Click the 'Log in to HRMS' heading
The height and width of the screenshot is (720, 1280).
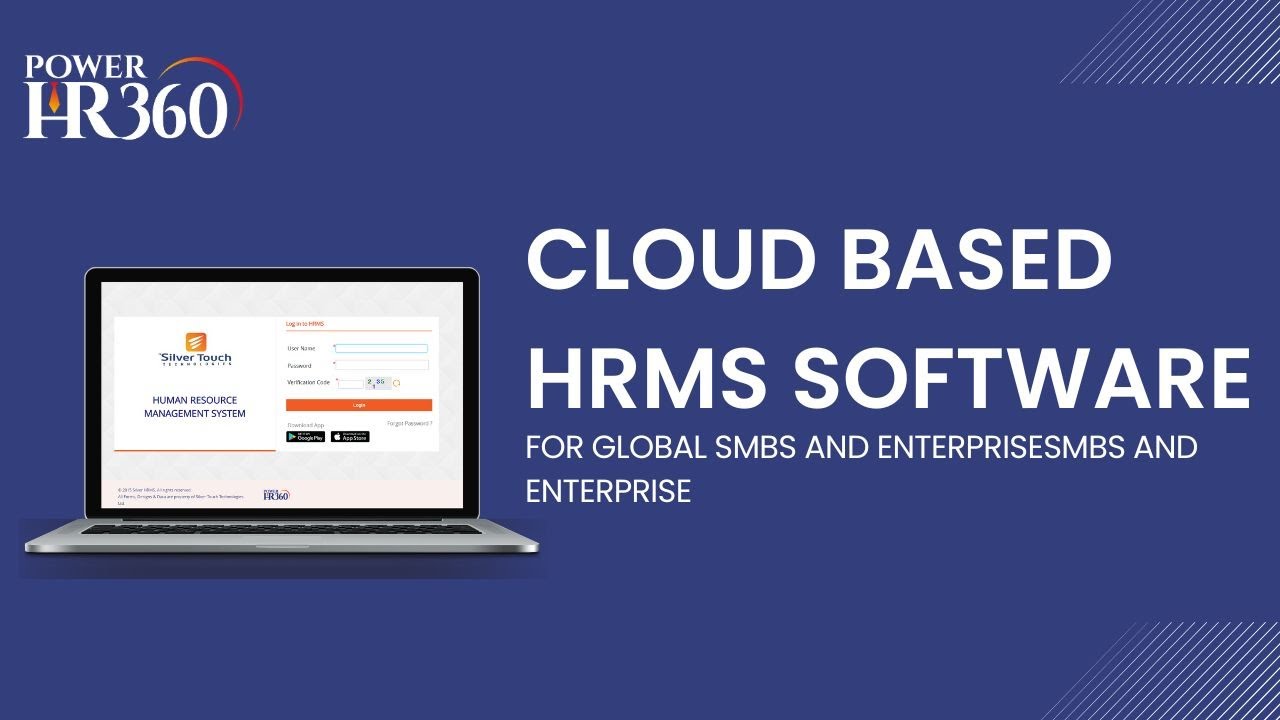point(305,324)
